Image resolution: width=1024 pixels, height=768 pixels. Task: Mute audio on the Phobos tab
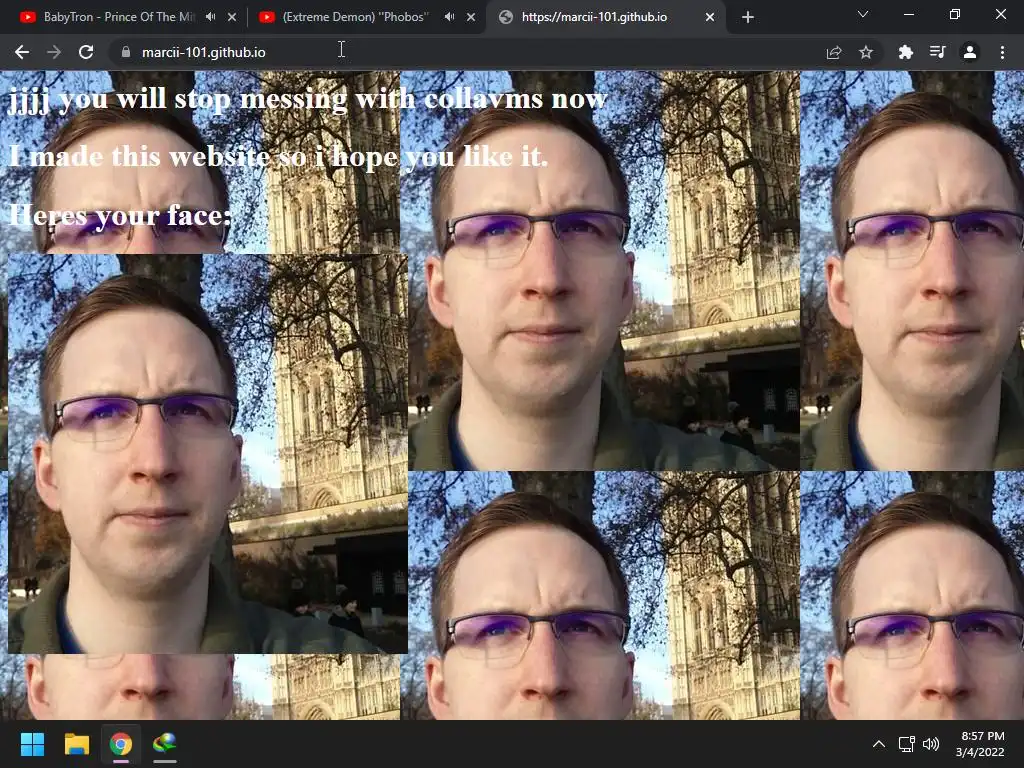point(449,17)
